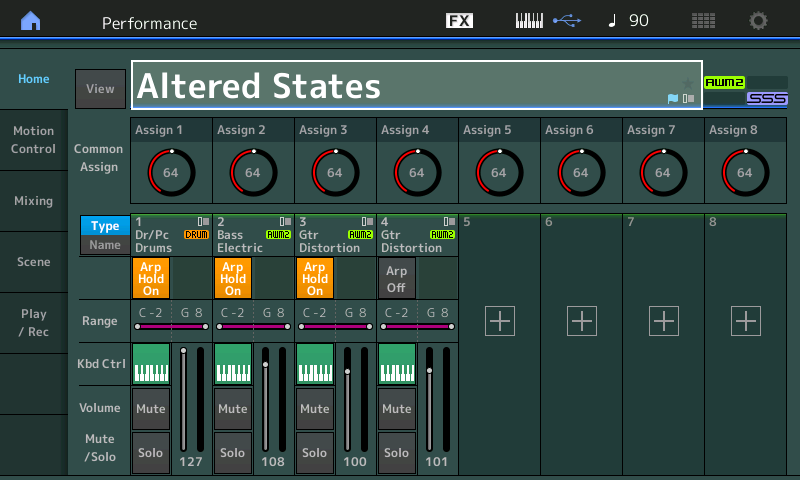This screenshot has height=480, width=800.
Task: Mute part 4 Gtr Distortion
Action: (397, 409)
